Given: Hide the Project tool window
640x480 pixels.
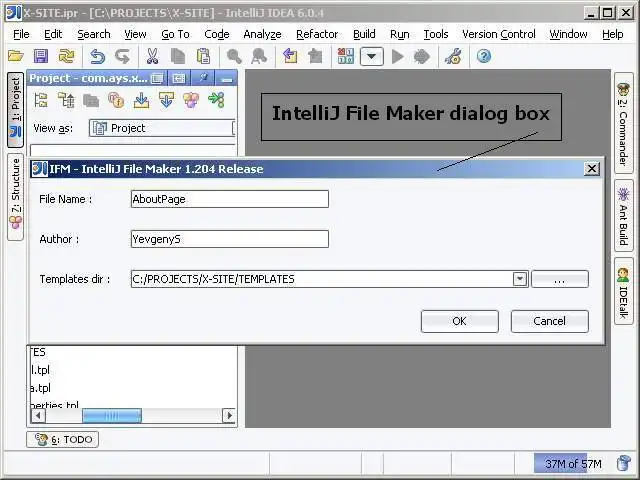Looking at the screenshot, I should [226, 78].
